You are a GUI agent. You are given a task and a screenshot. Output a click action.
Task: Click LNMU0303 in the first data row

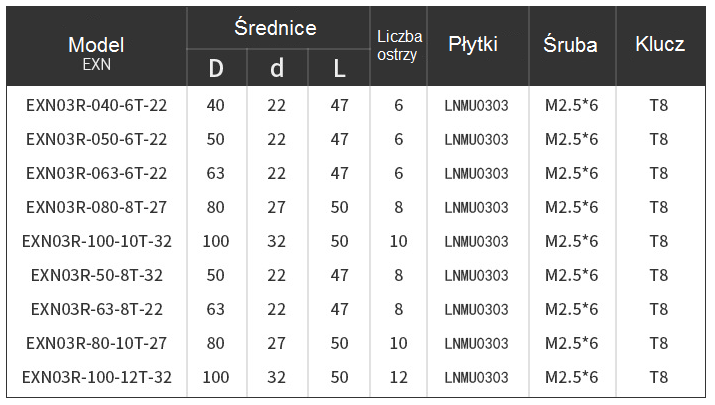pyautogui.click(x=476, y=105)
